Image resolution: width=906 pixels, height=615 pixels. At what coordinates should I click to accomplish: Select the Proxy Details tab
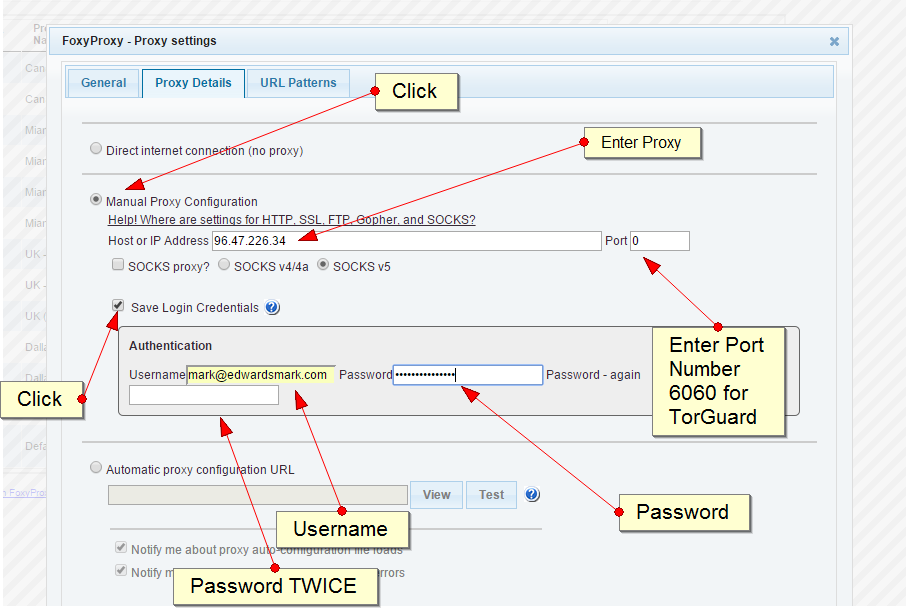(193, 83)
